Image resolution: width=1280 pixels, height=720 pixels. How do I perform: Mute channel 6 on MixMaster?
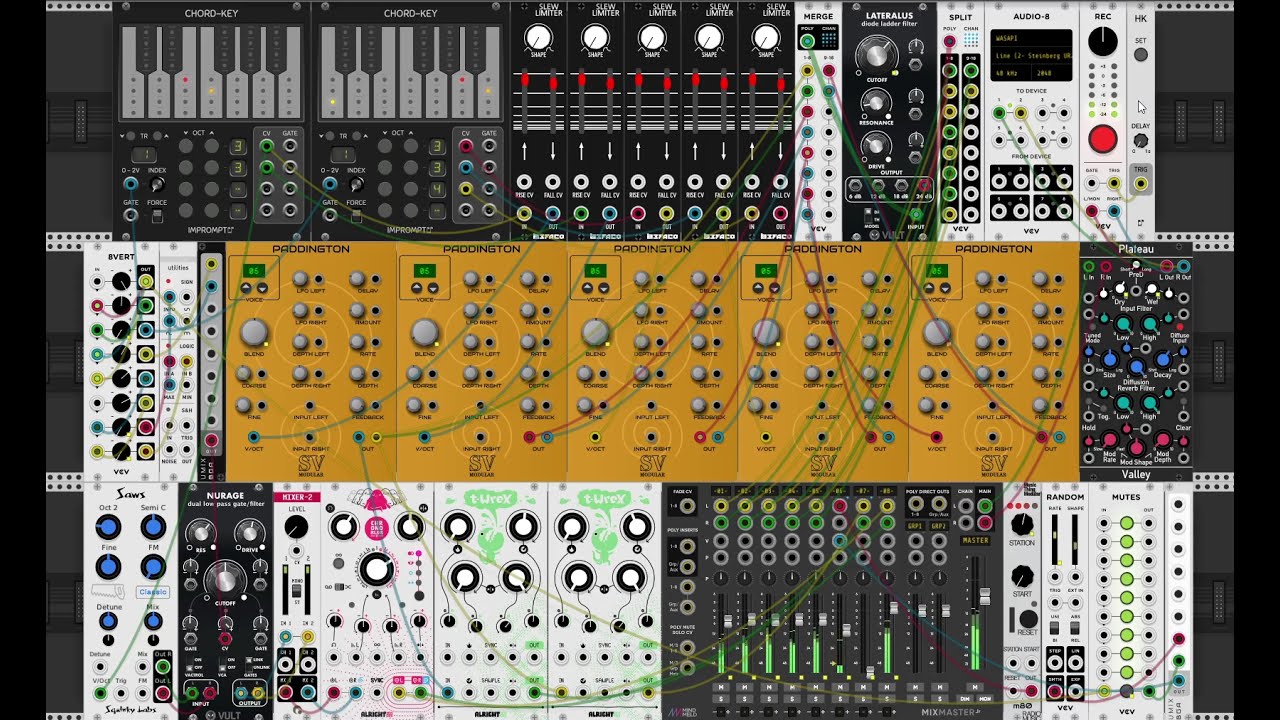840,687
